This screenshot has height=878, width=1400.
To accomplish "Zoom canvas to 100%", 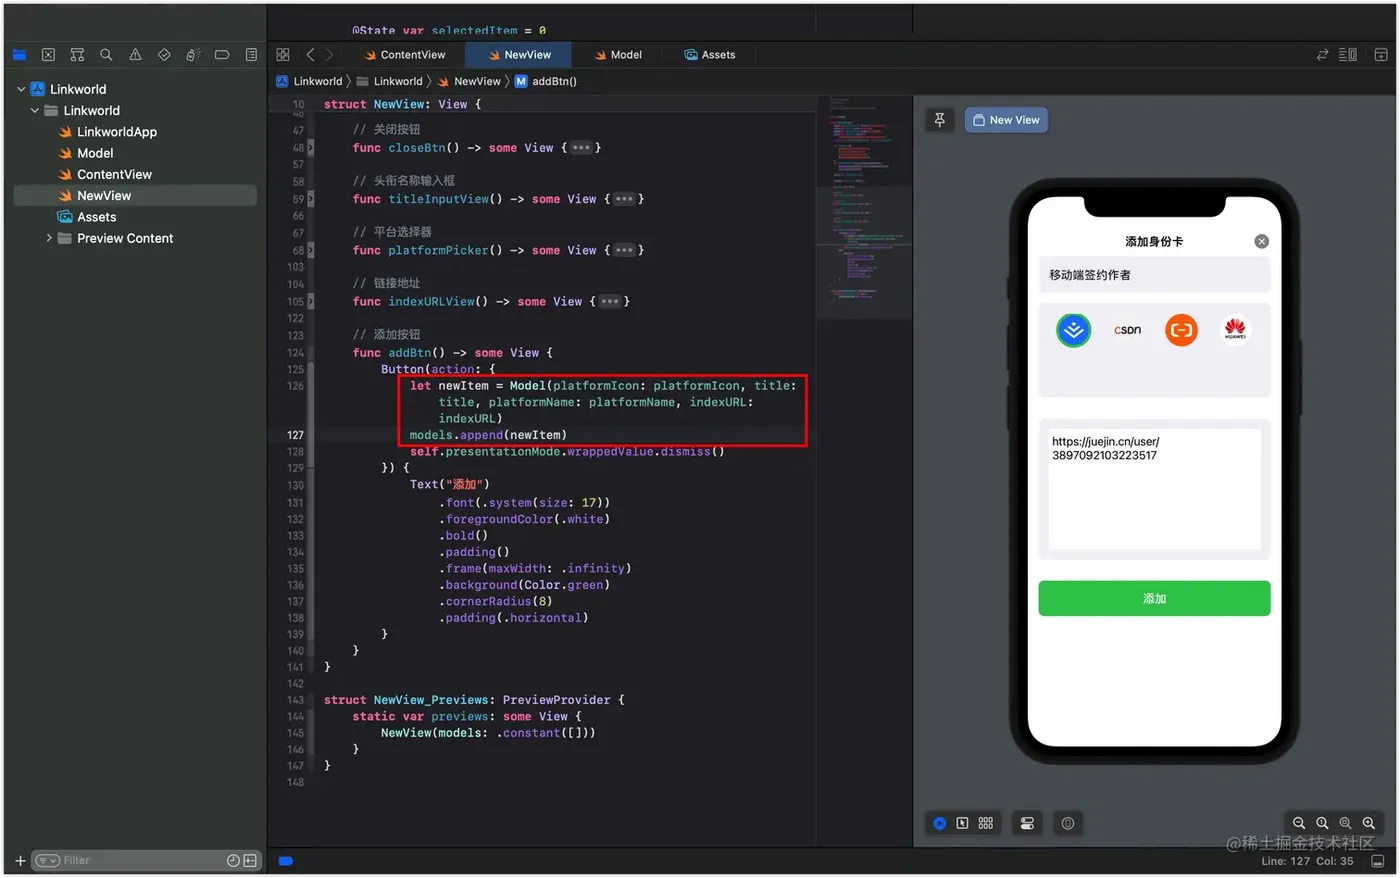I will (1322, 823).
